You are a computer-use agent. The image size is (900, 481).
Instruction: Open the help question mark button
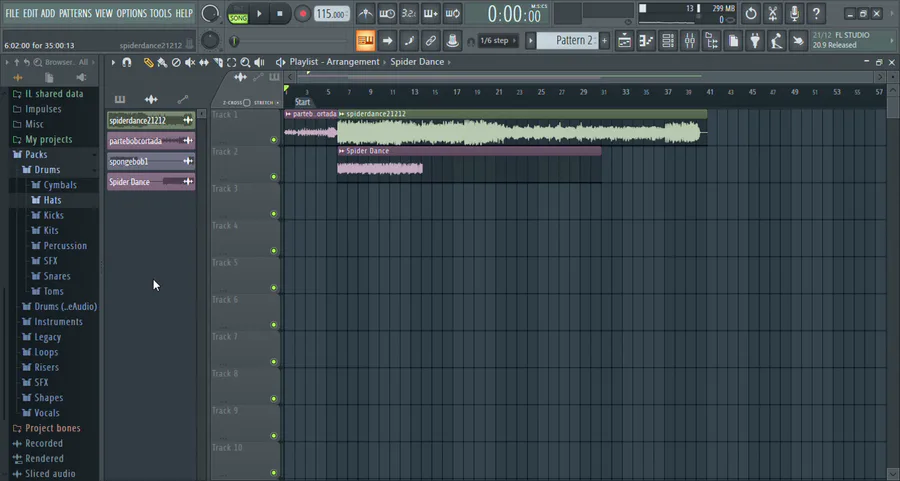click(816, 14)
